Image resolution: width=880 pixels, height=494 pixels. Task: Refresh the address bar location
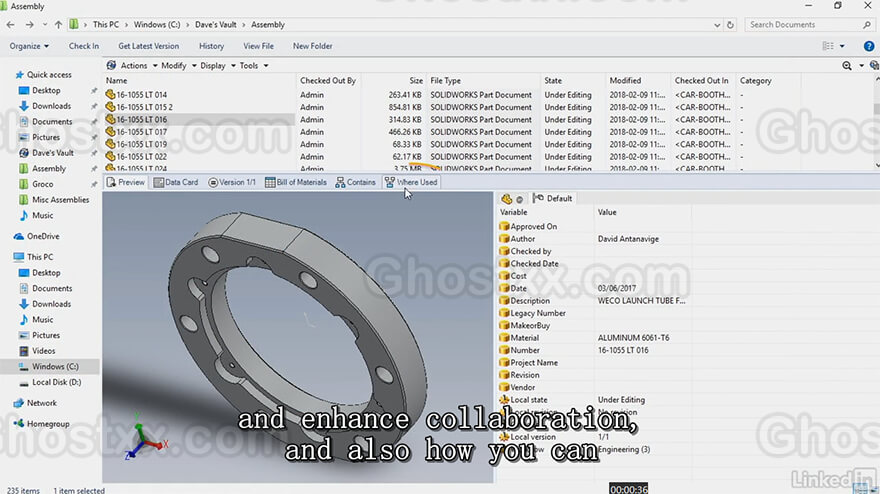point(730,25)
